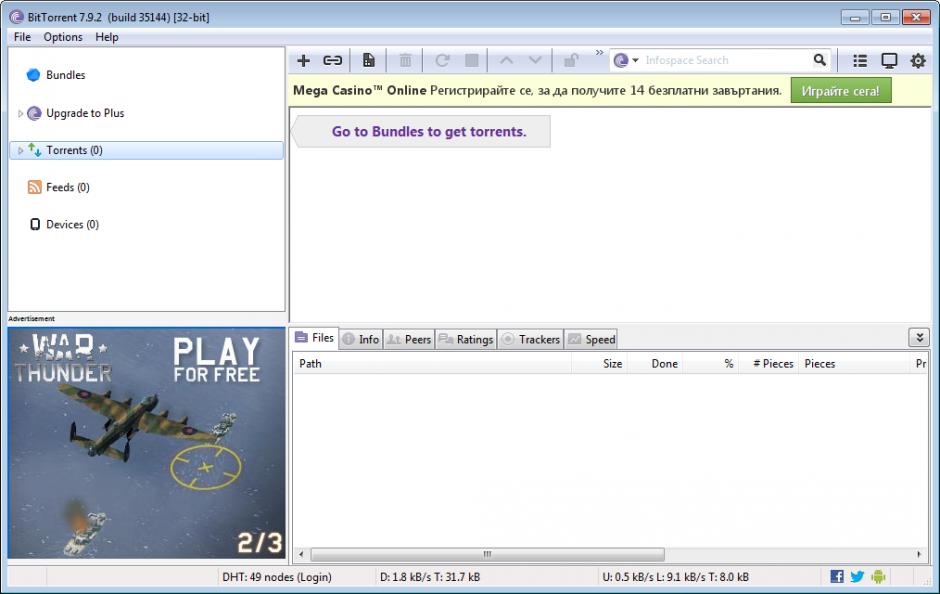Open the File menu

22,37
